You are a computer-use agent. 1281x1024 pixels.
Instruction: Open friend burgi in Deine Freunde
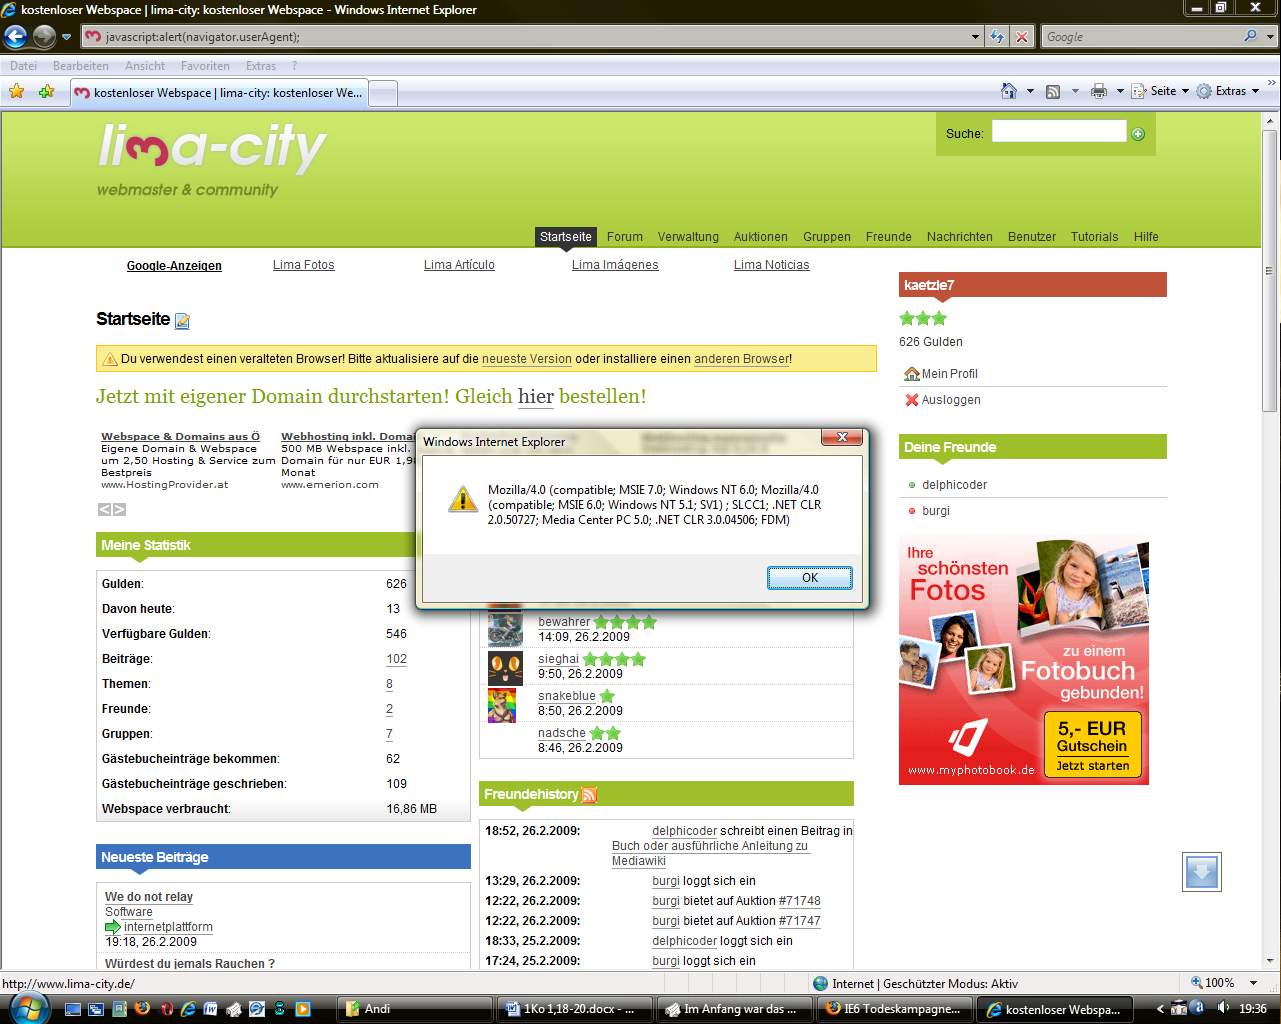(936, 511)
